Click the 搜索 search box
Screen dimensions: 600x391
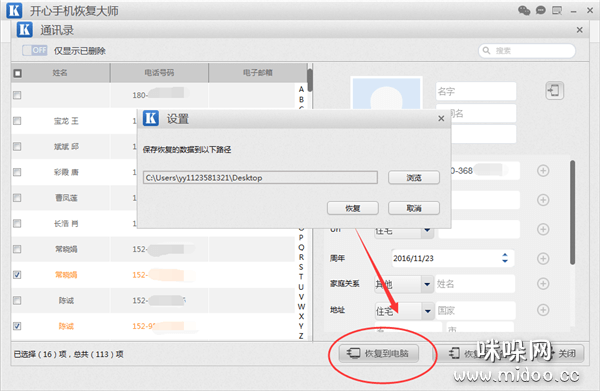click(527, 51)
